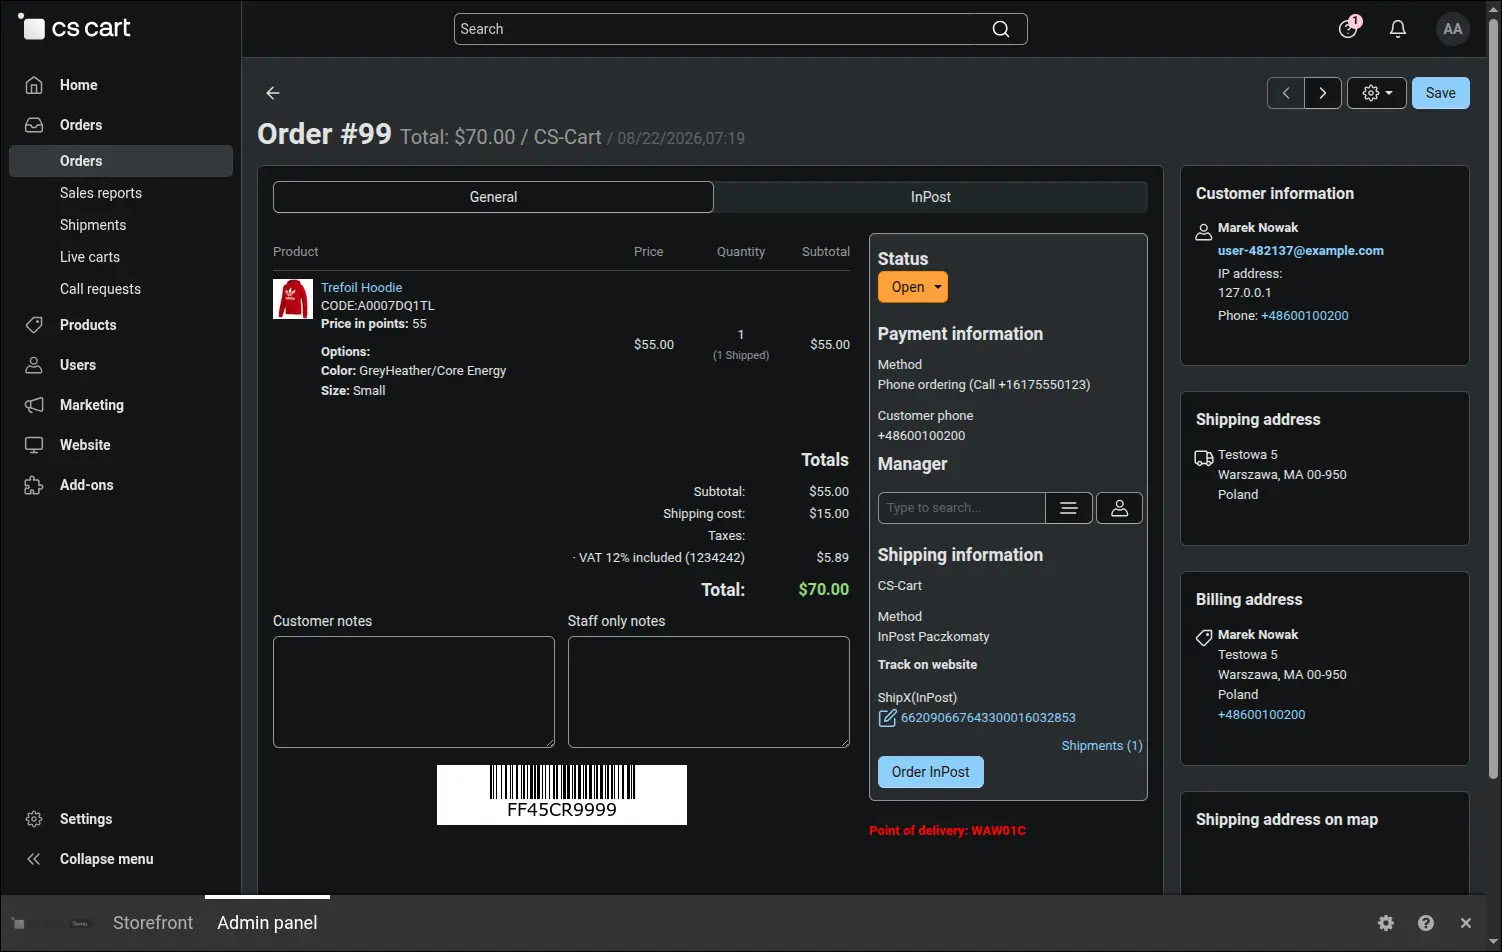
Task: Open the Open status dropdown
Action: 913,287
